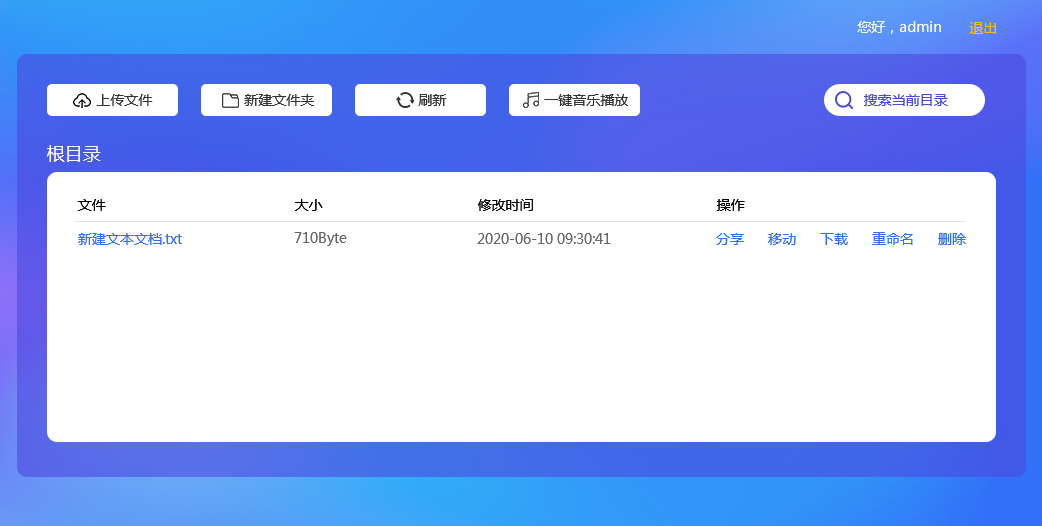The width and height of the screenshot is (1042, 526).
Task: Click 分享 for 新建文本文档.txt
Action: pyautogui.click(x=730, y=239)
